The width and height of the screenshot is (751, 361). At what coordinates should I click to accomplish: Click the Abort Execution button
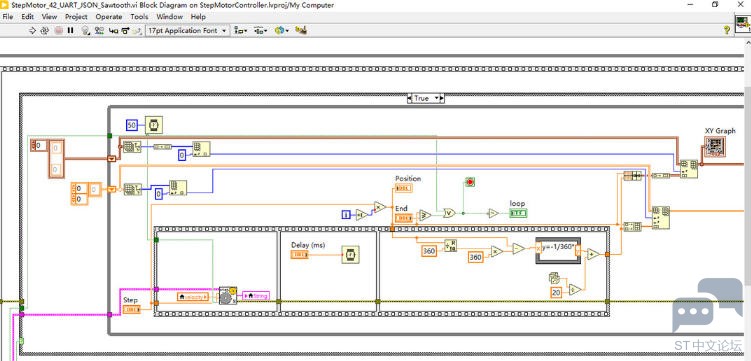pyautogui.click(x=58, y=31)
